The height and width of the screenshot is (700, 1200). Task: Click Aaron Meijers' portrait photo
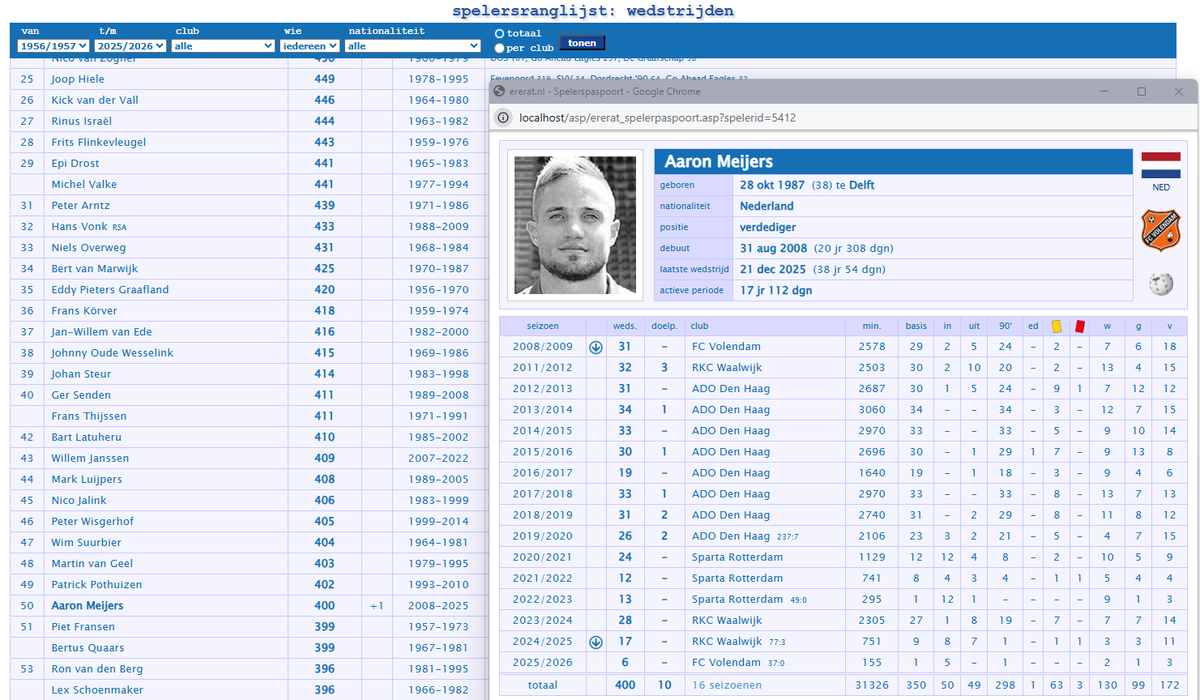coord(575,224)
